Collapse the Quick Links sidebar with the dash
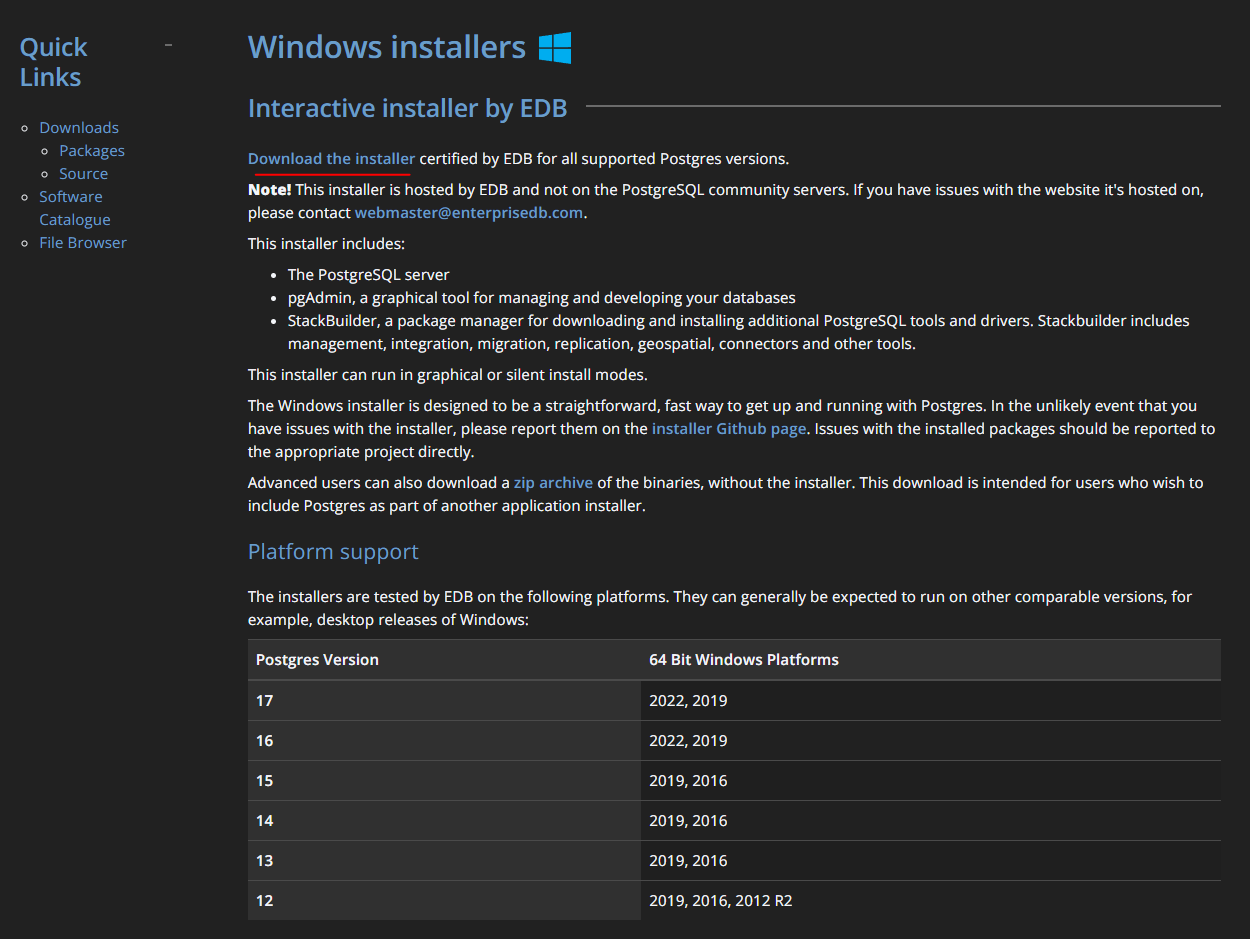Screen dimensions: 1250x939 click(x=168, y=45)
